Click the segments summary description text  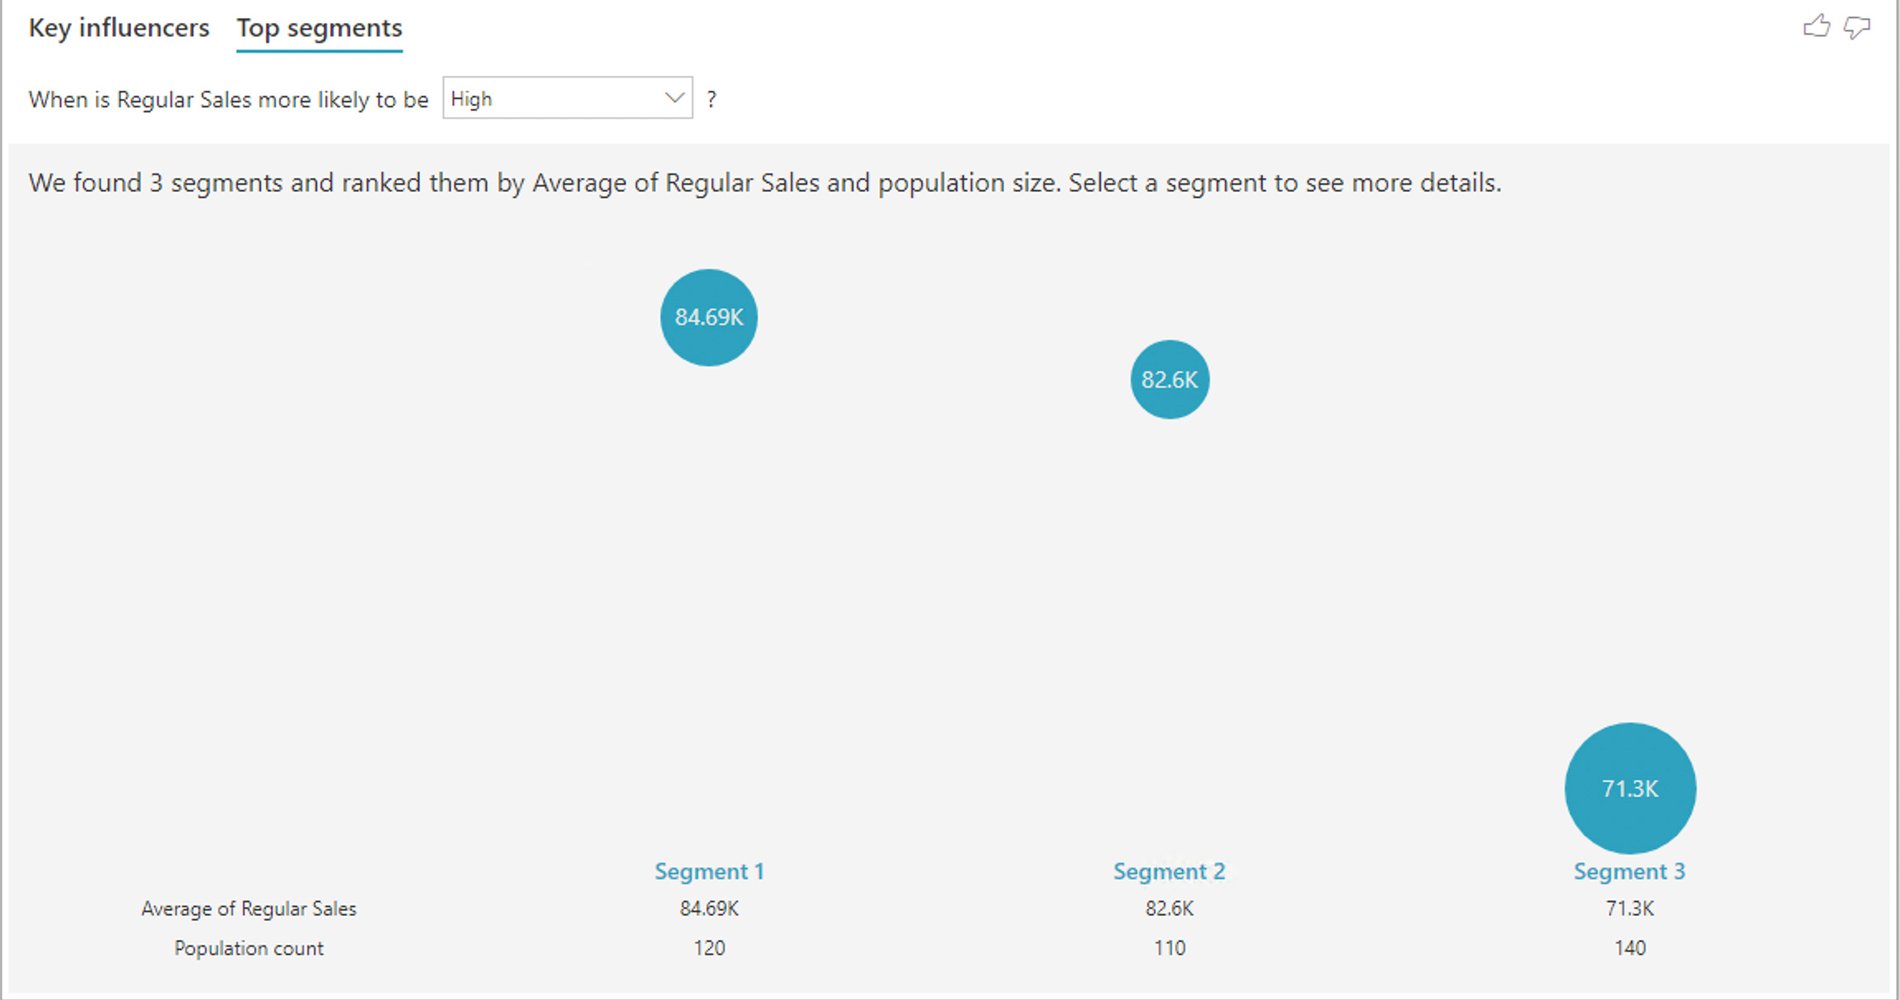coord(764,182)
